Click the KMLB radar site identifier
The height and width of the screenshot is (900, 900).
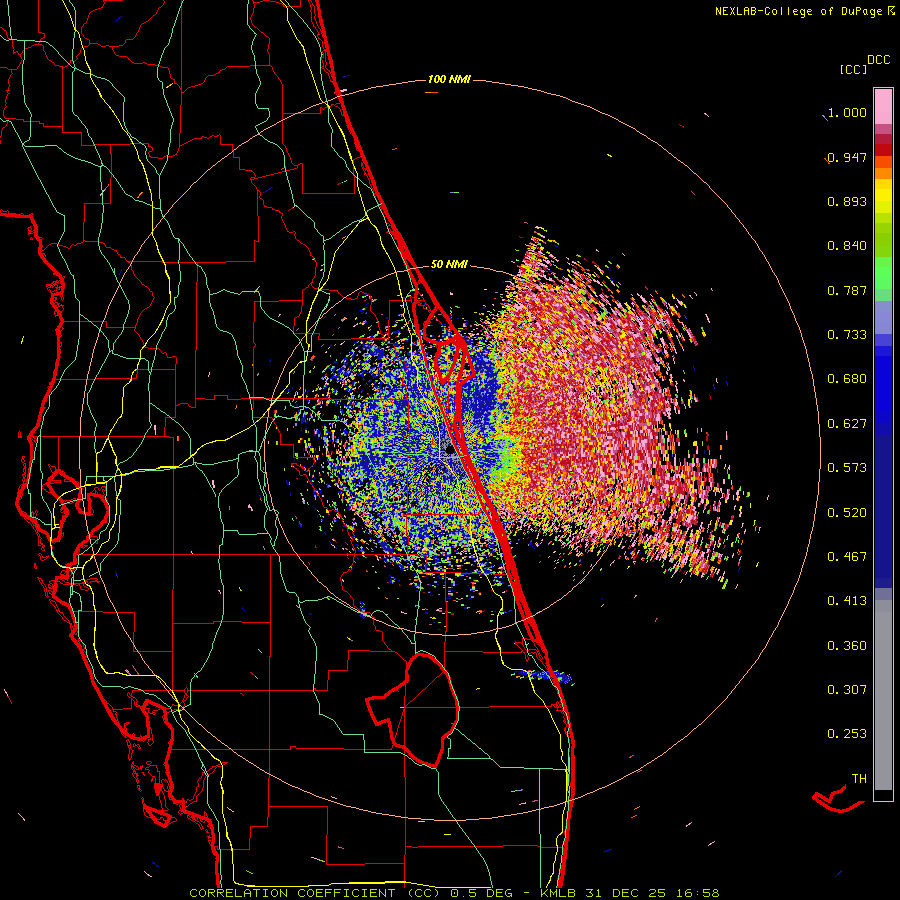tap(559, 893)
